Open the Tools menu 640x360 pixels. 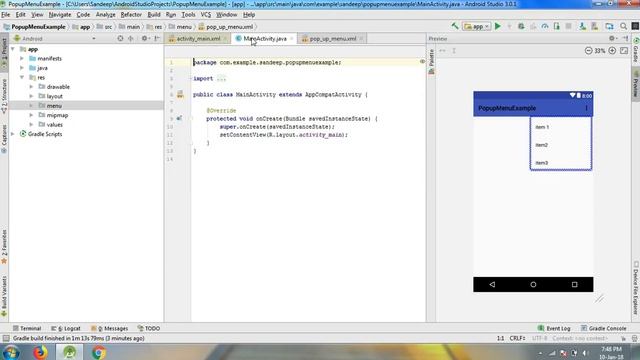188,15
